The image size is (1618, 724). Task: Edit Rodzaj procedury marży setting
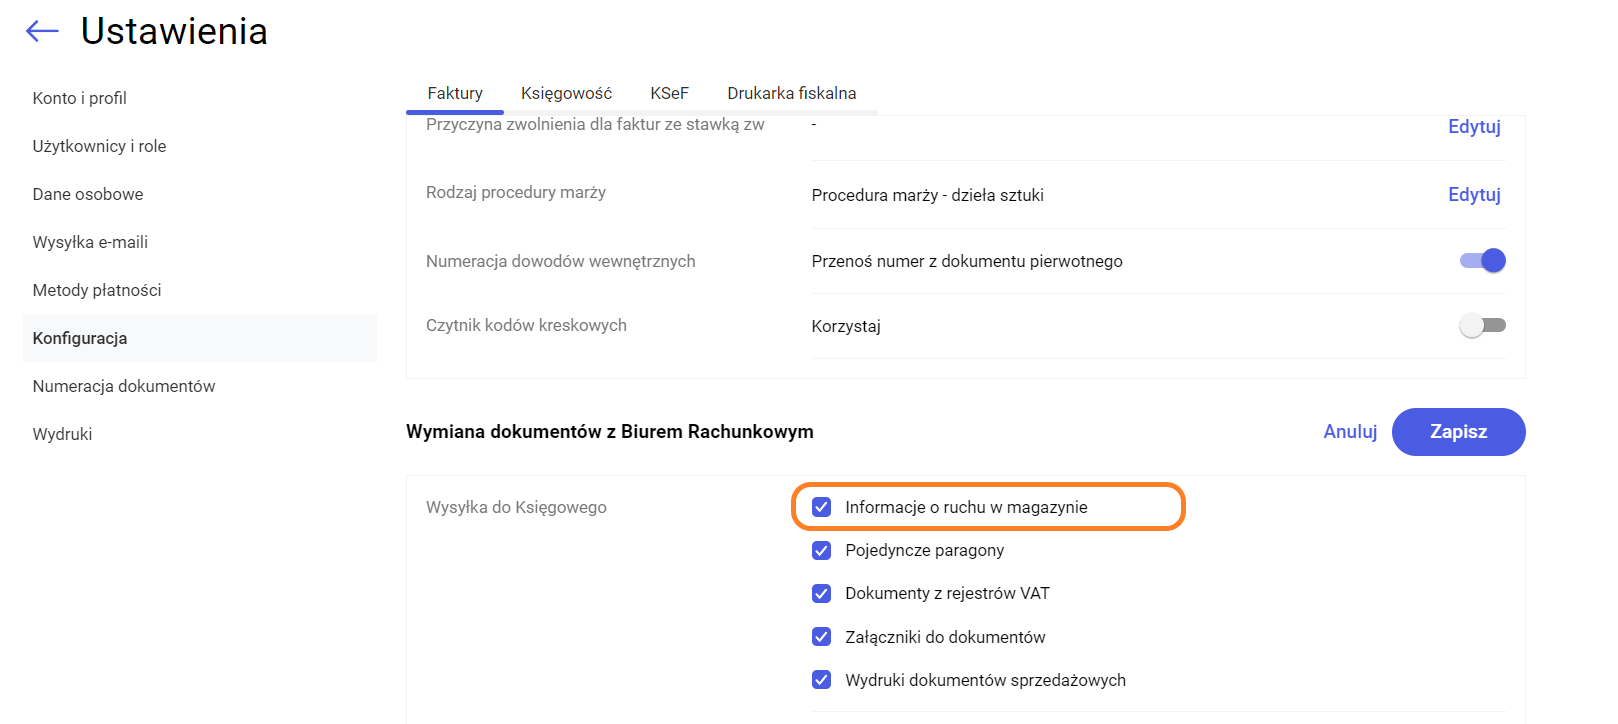point(1474,195)
